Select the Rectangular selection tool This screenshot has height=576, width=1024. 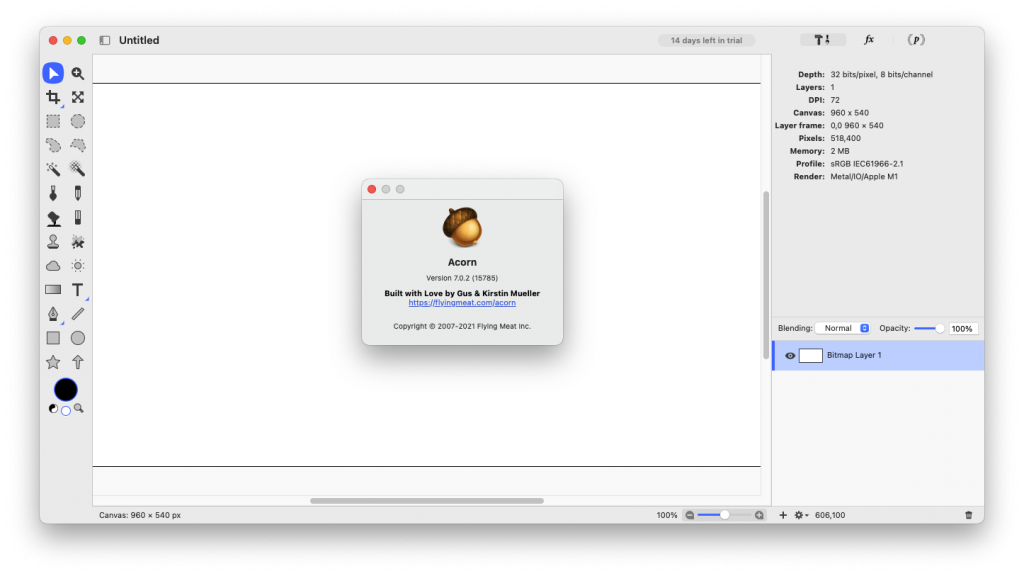point(53,121)
